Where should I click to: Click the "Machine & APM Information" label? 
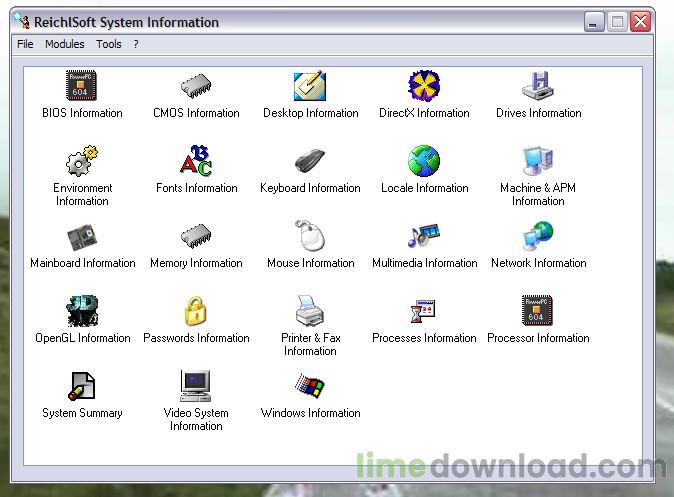pyautogui.click(x=538, y=194)
